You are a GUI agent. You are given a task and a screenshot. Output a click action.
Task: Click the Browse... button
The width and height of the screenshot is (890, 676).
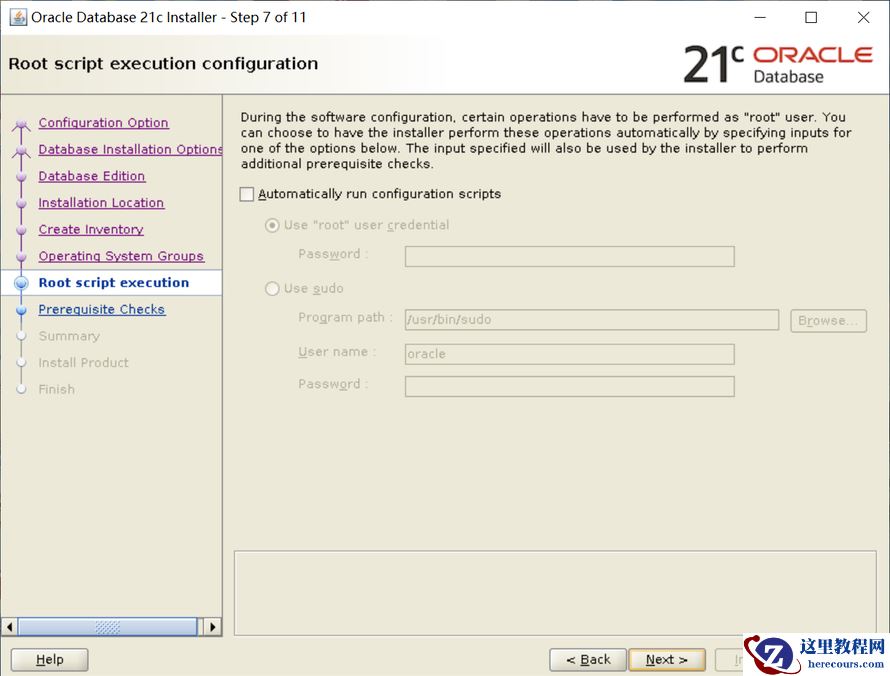pos(828,321)
